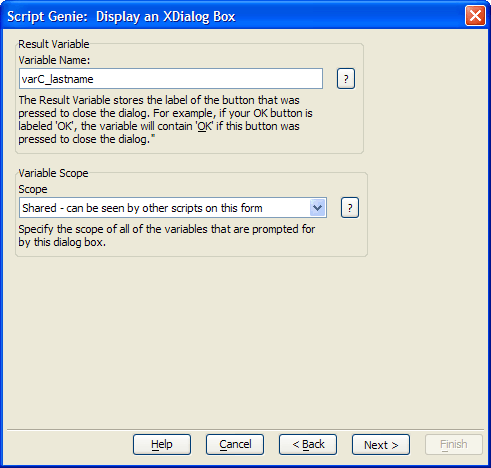This screenshot has height=468, width=491.
Task: Click the separator line above the buttons
Action: coord(245,429)
